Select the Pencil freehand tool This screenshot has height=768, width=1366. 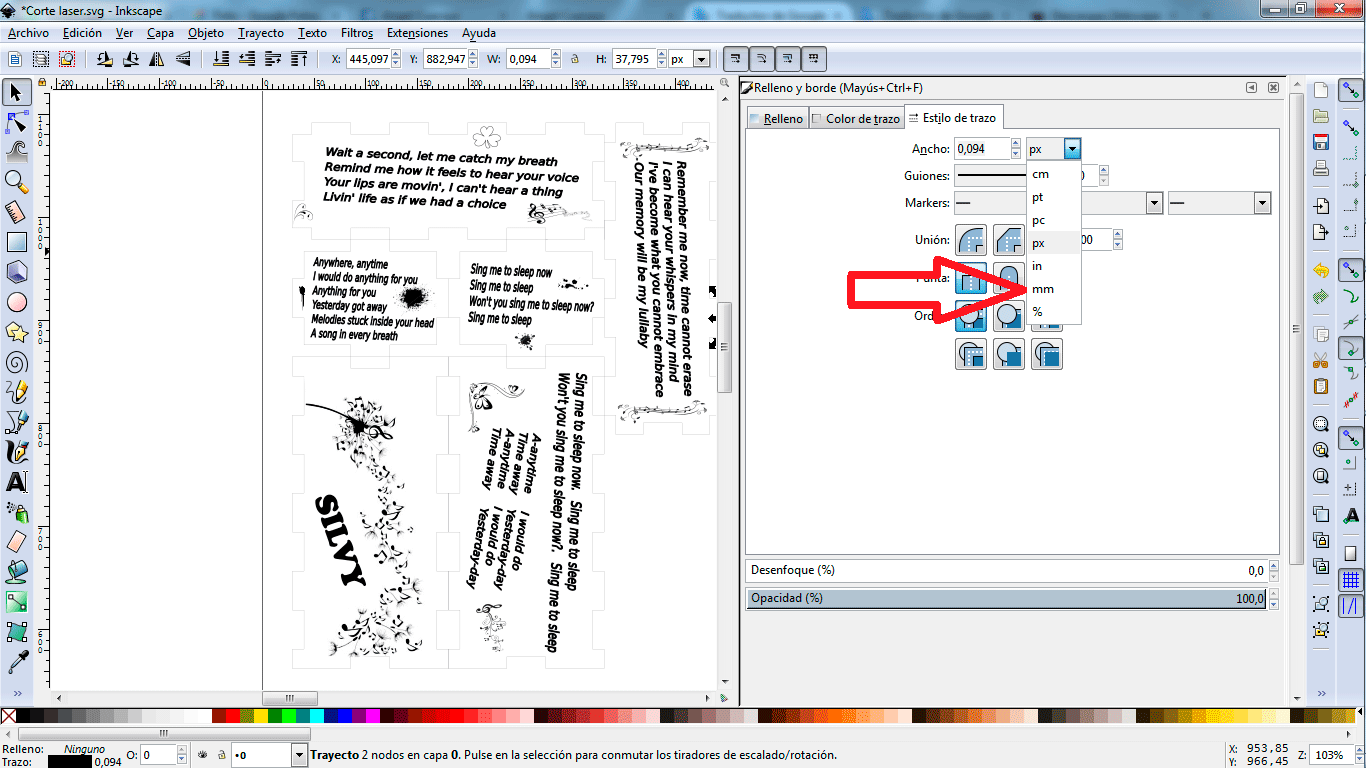16,392
